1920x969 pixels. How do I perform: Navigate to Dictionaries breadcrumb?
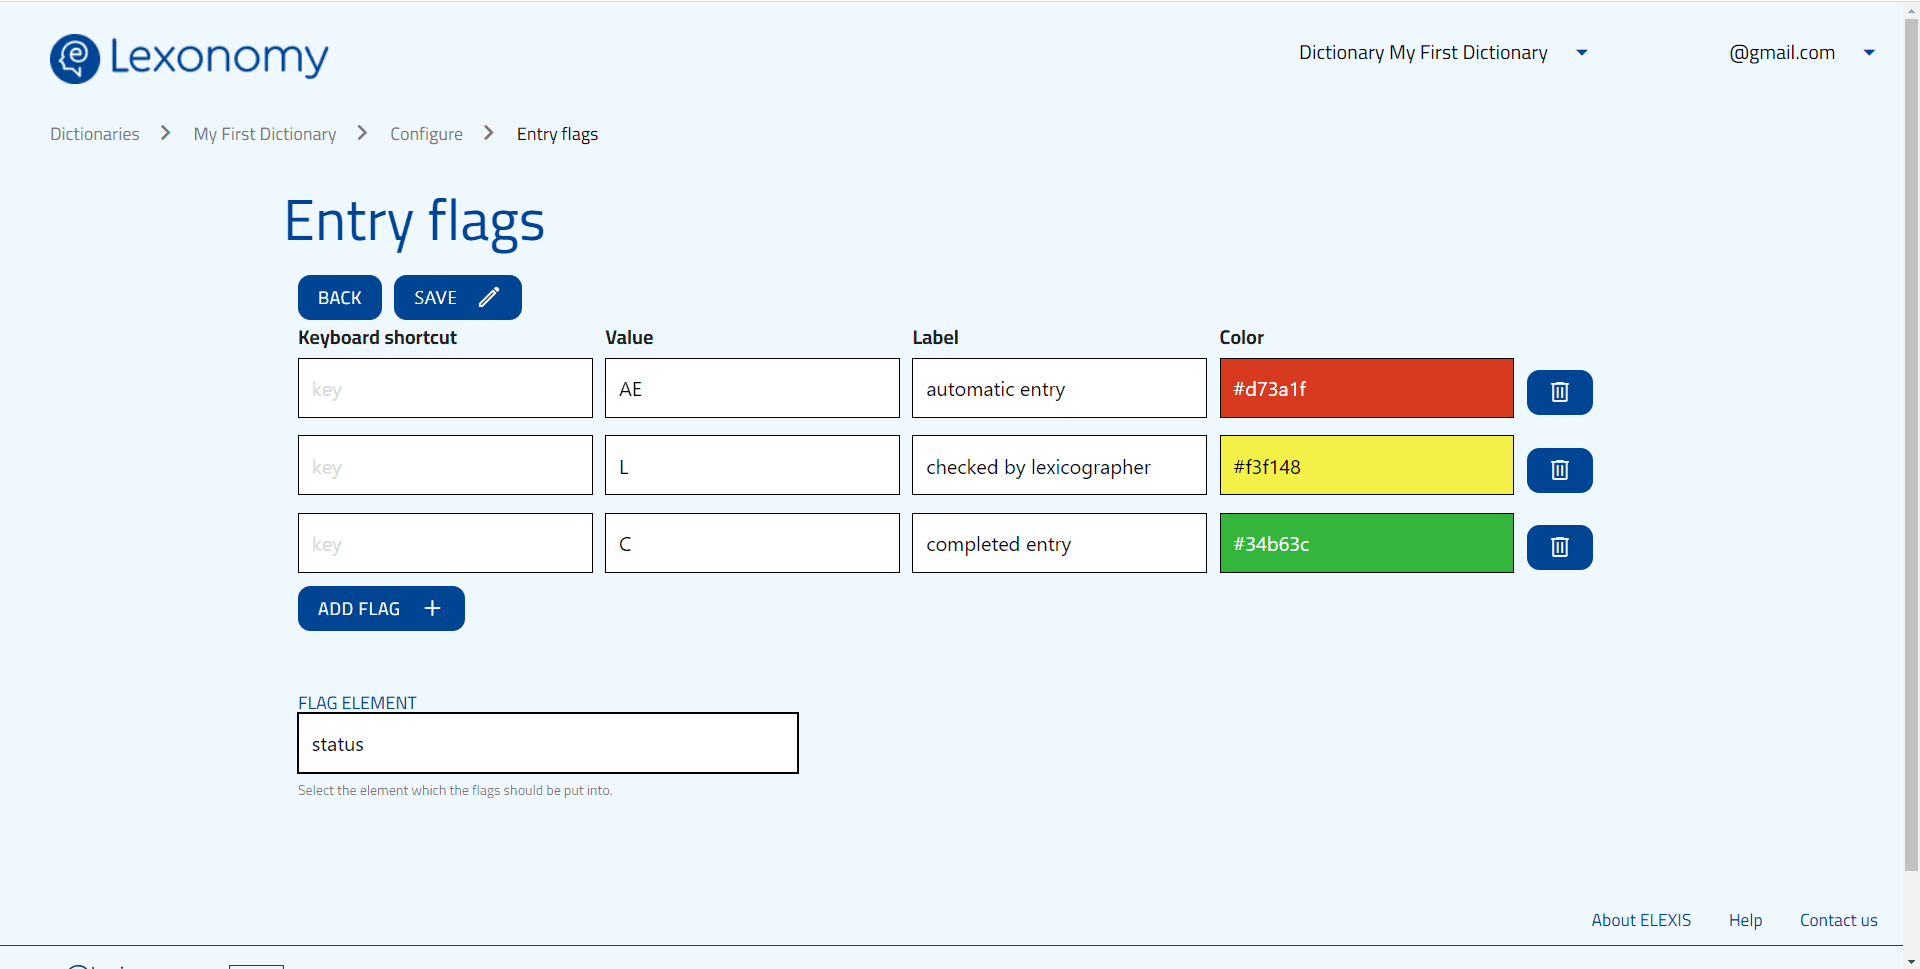[95, 134]
